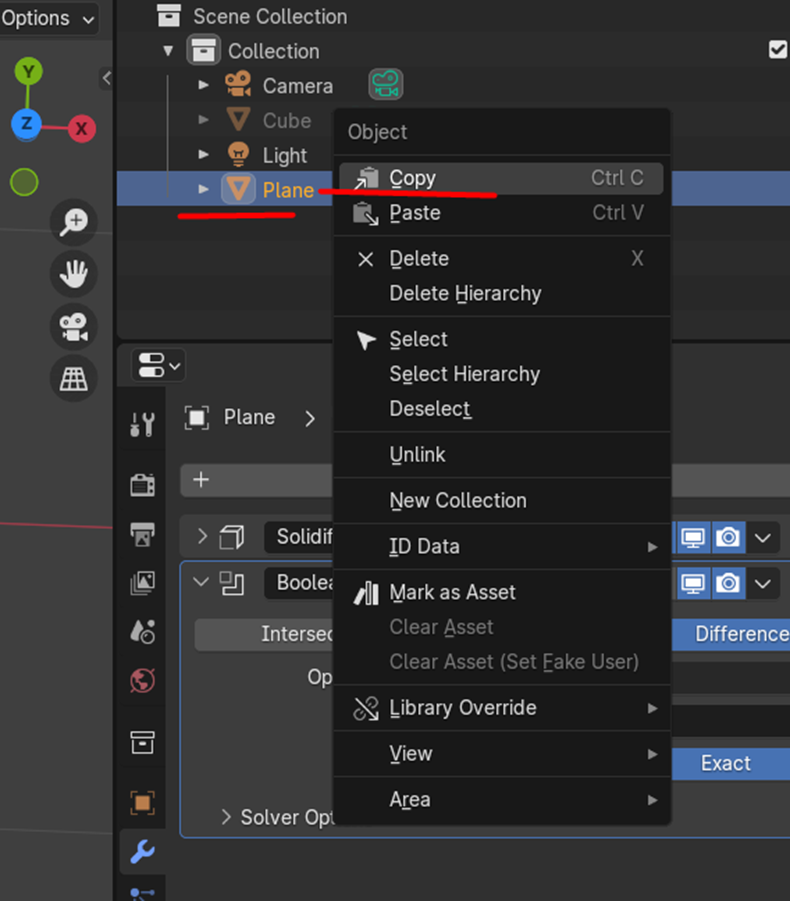Select the Difference boolean operation button
Viewport: 790px width, 901px height.
(740, 634)
